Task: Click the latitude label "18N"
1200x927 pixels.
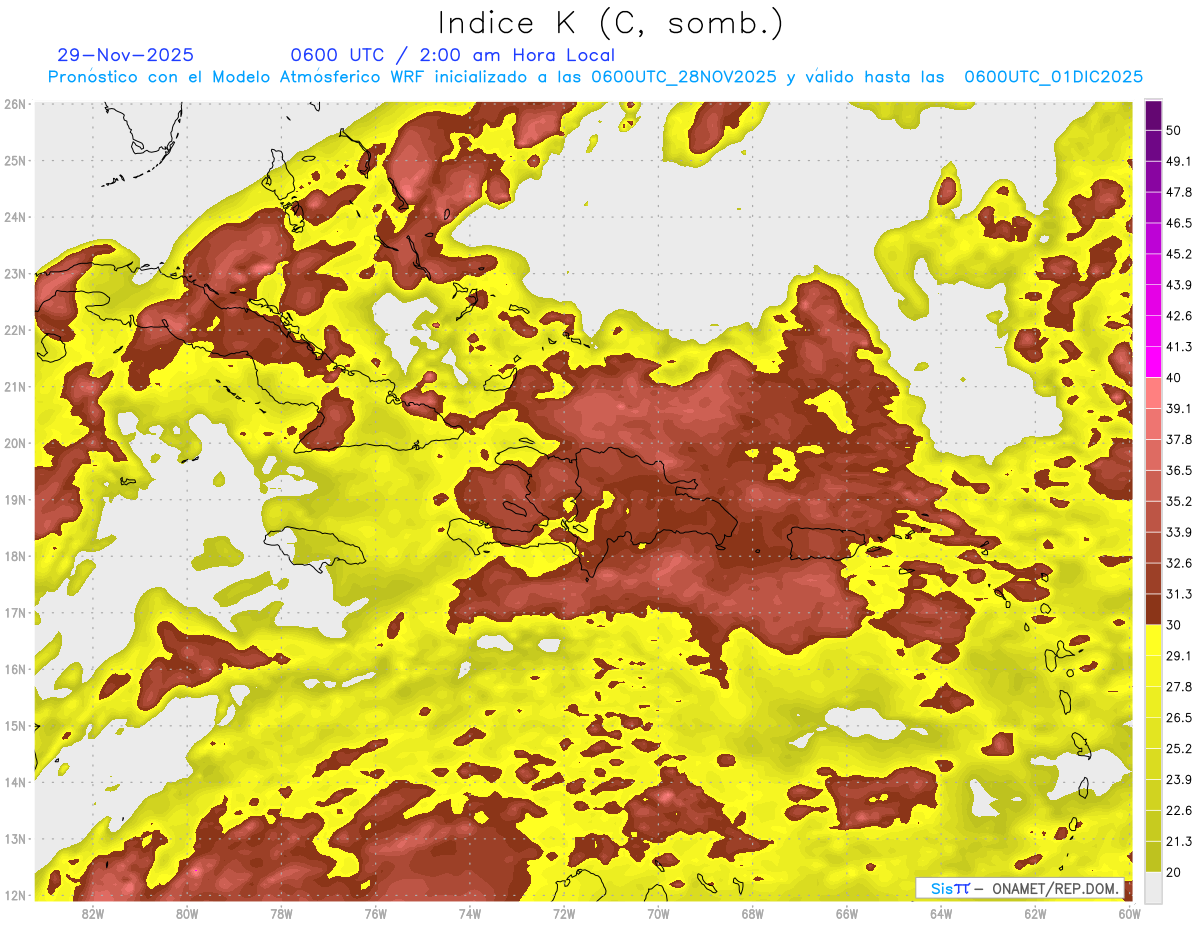Action: (x=14, y=556)
